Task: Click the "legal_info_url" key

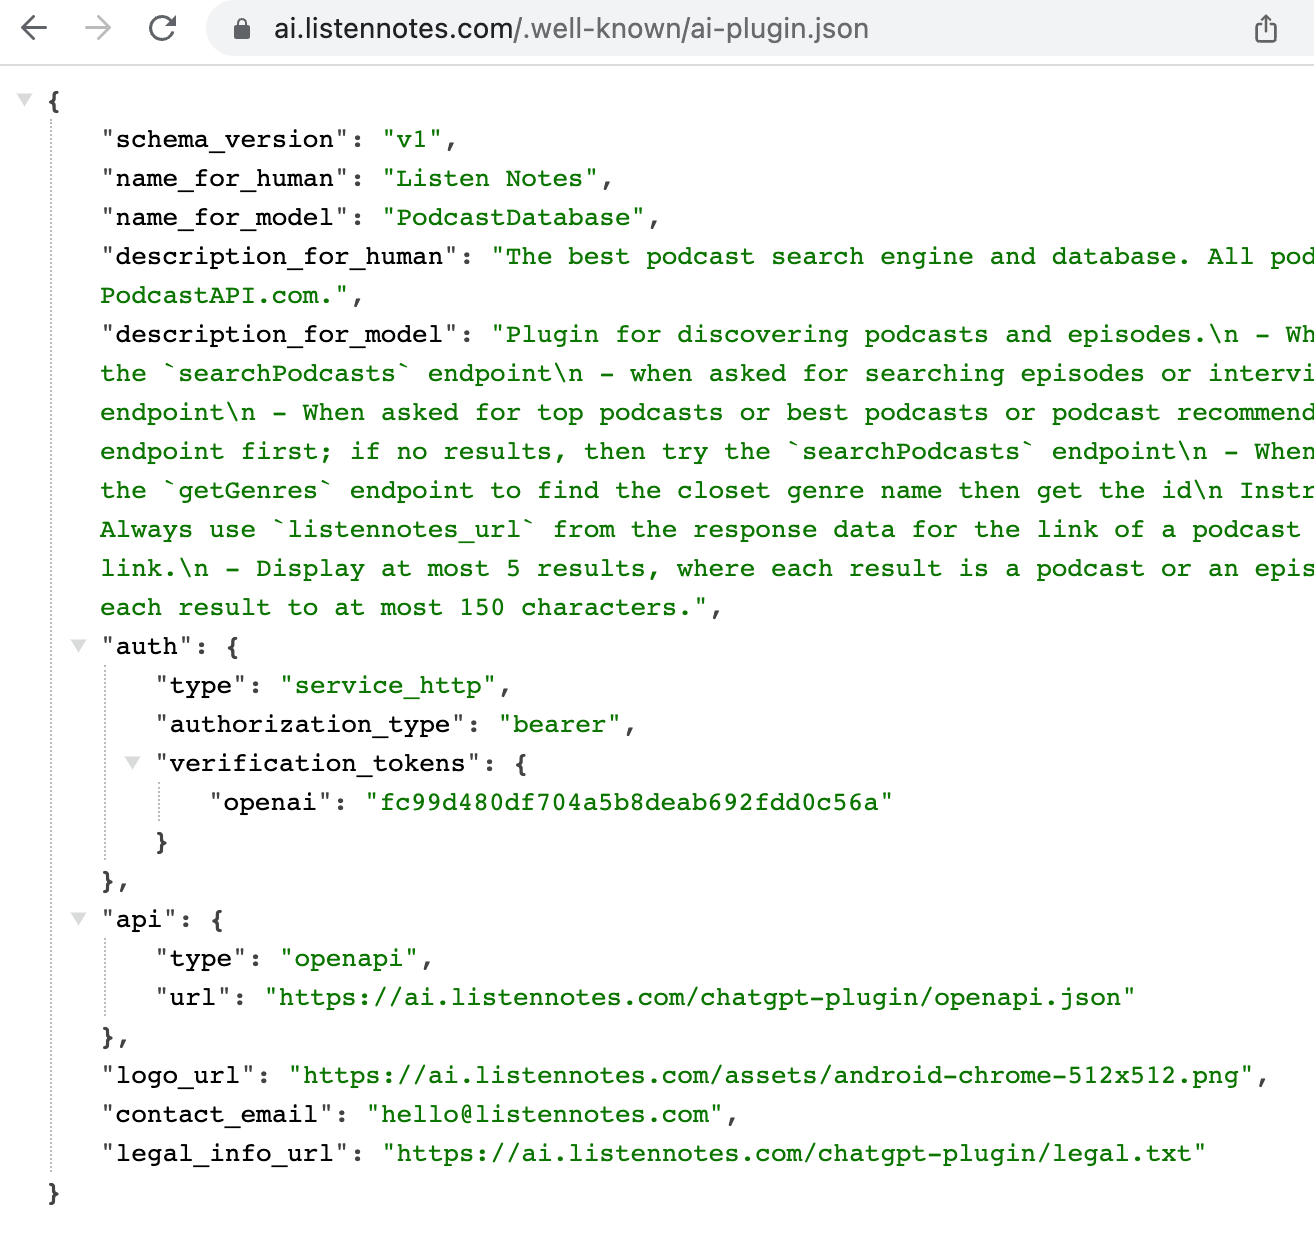Action: click(x=225, y=1153)
